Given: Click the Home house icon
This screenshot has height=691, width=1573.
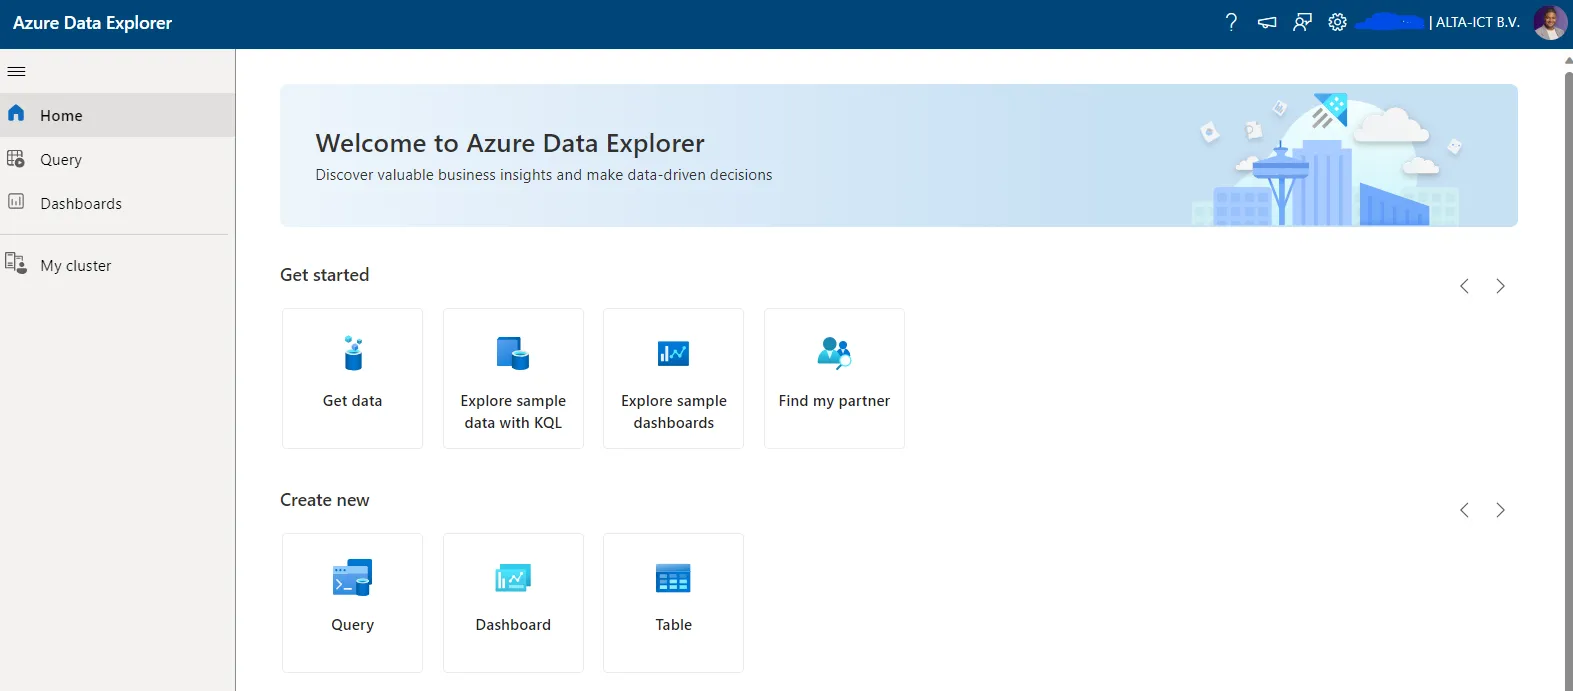Looking at the screenshot, I should (16, 113).
